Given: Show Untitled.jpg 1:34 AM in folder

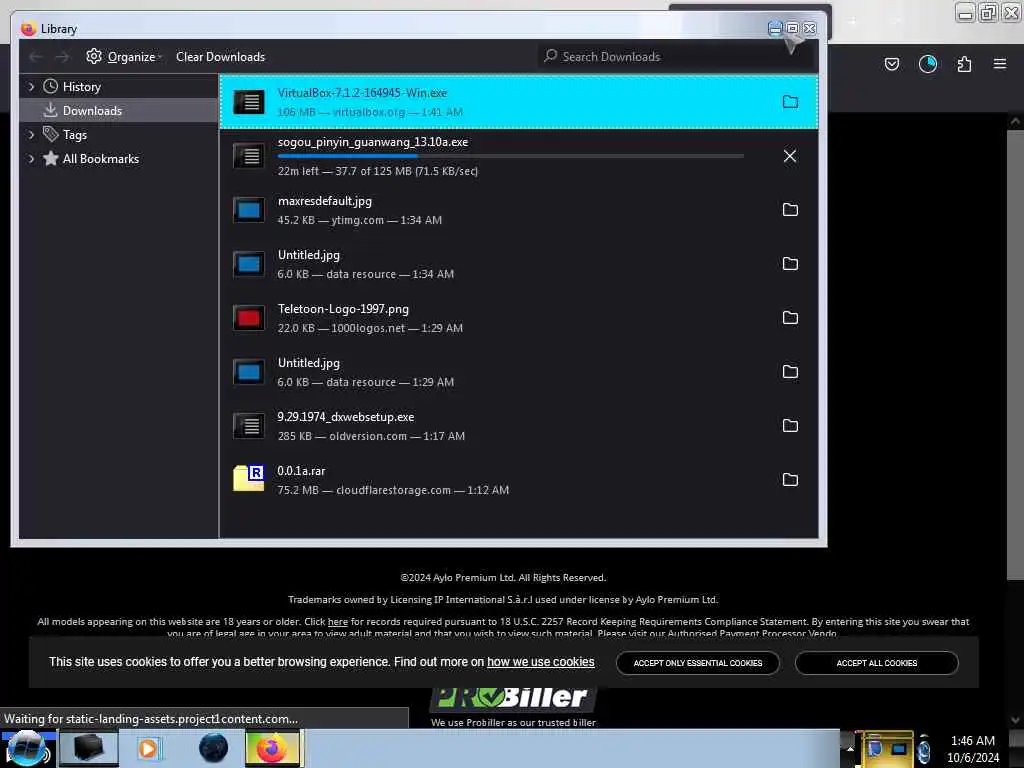Looking at the screenshot, I should coord(790,264).
